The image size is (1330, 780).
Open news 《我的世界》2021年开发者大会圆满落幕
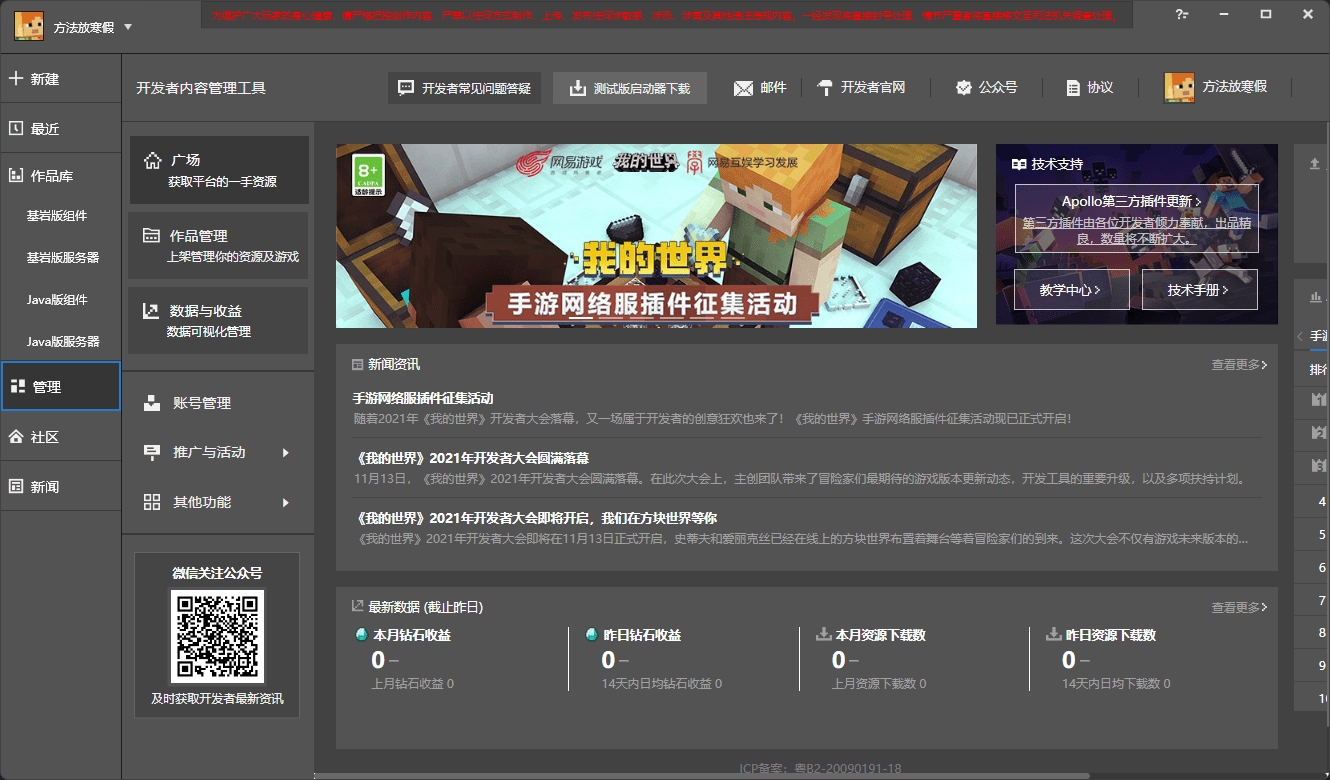tap(471, 458)
